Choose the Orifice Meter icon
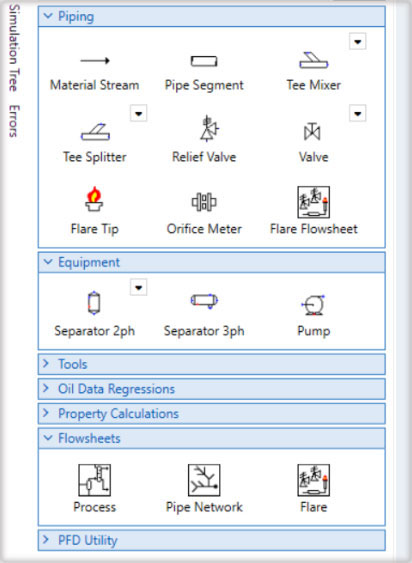 [x=204, y=201]
